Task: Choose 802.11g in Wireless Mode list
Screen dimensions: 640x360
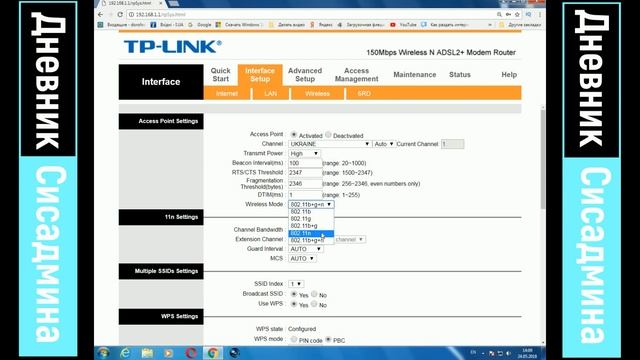Action: coord(311,219)
